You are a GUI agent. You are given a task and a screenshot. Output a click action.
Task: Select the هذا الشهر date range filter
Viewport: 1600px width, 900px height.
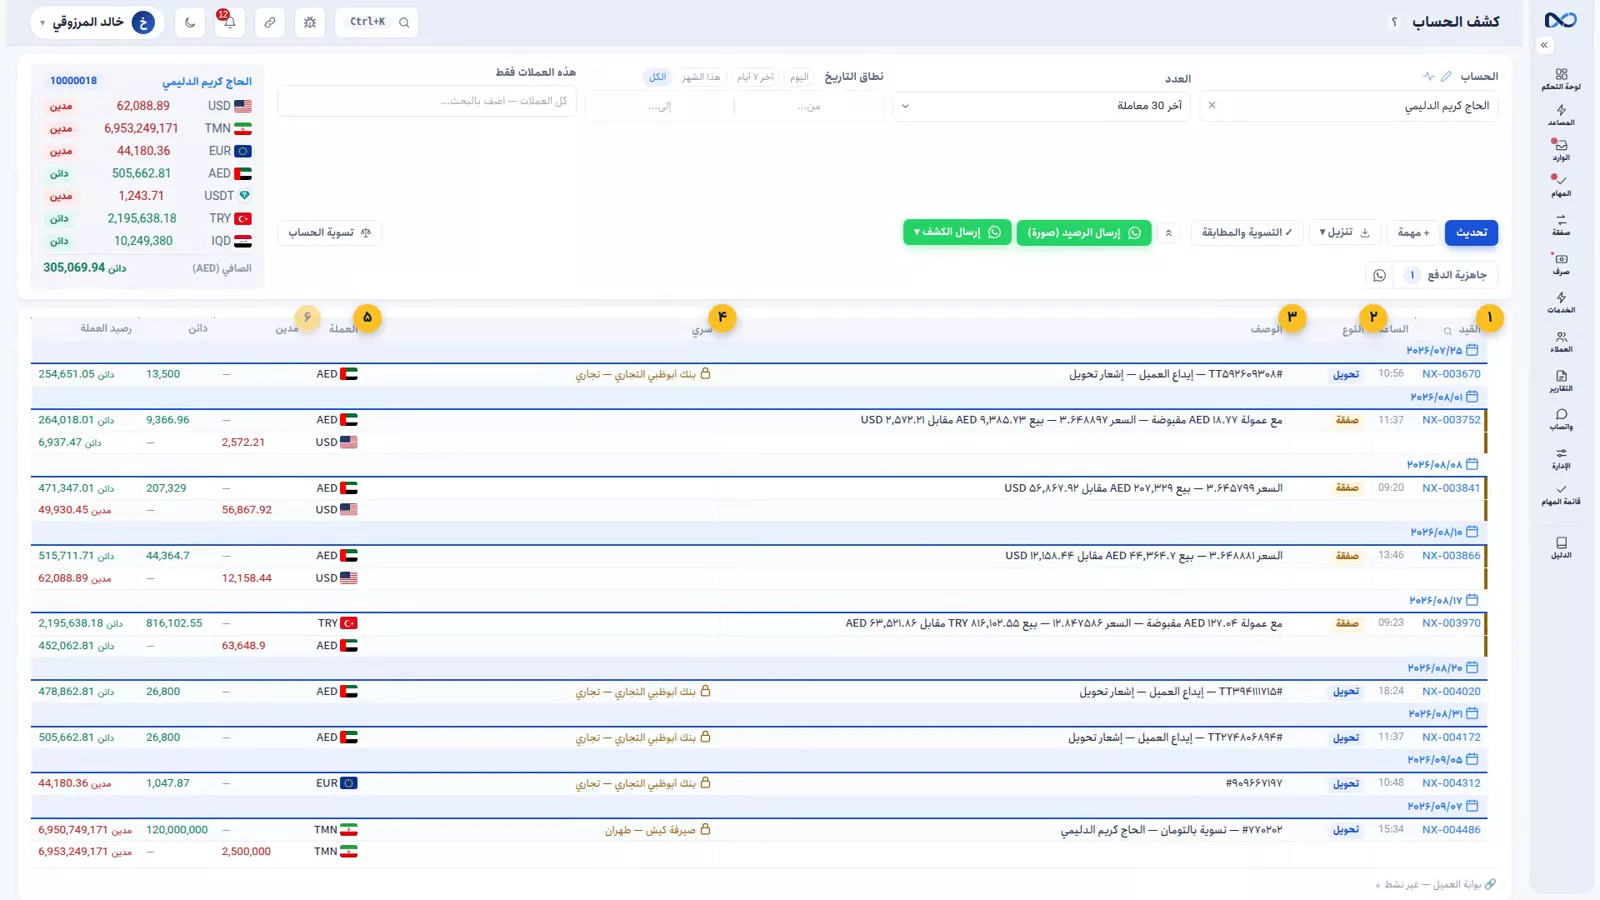(x=701, y=77)
